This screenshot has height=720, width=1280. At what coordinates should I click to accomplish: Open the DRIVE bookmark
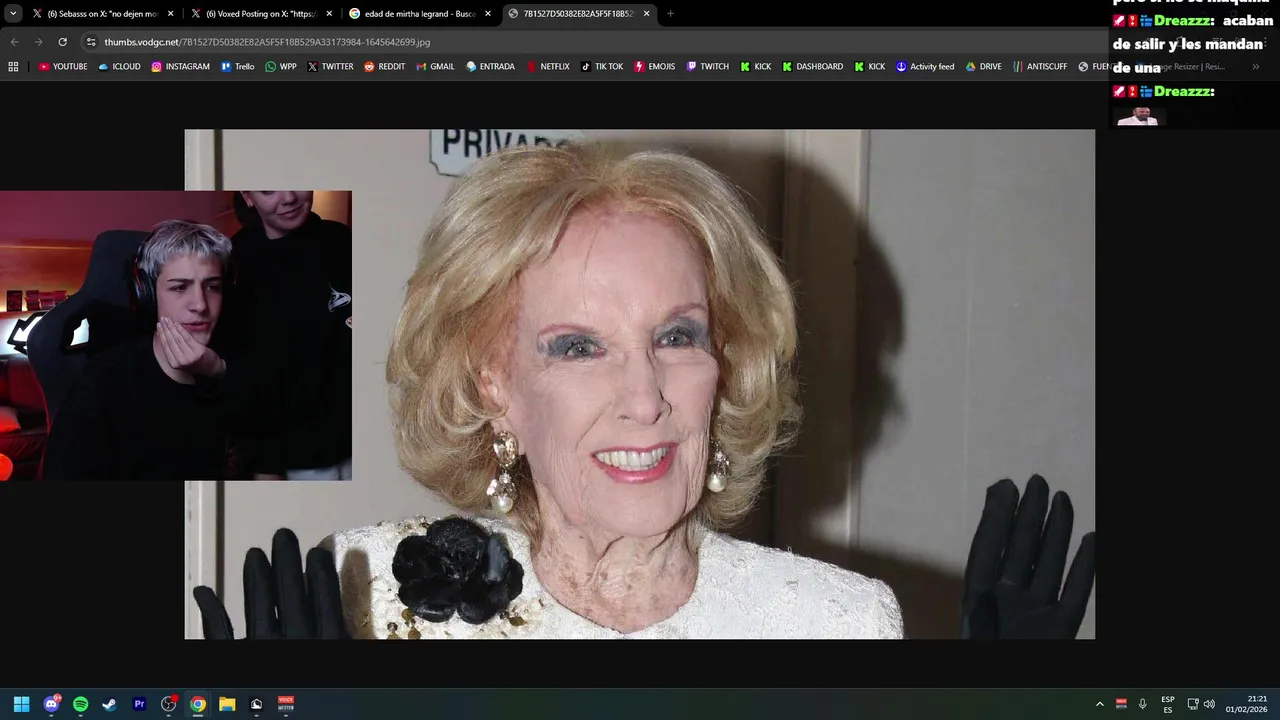[983, 67]
